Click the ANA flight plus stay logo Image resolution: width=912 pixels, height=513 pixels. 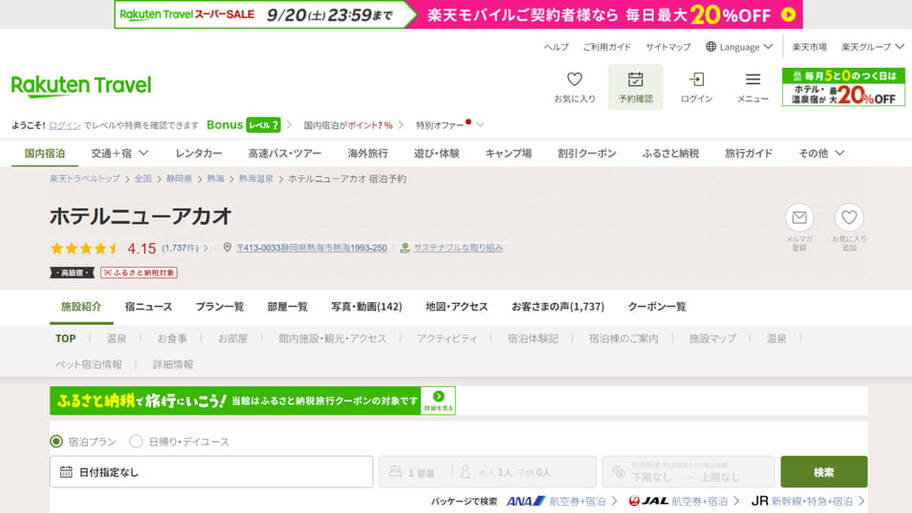point(525,501)
